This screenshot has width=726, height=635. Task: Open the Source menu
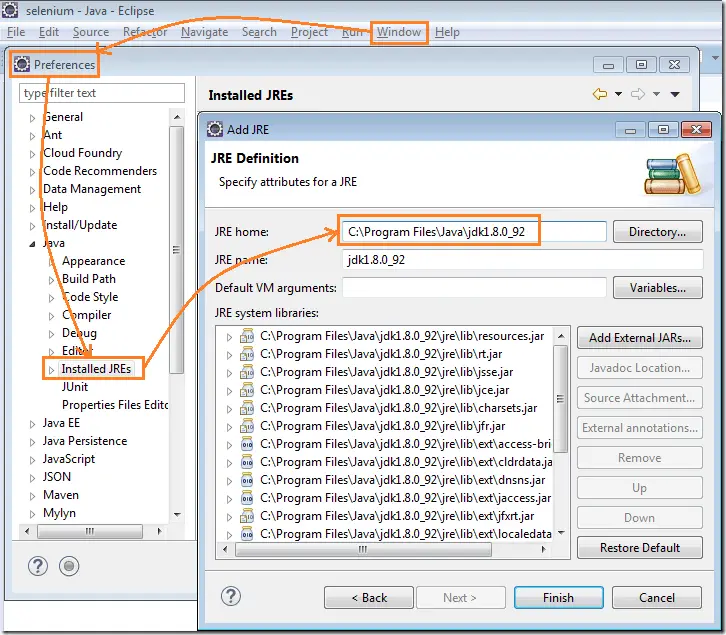click(x=91, y=32)
